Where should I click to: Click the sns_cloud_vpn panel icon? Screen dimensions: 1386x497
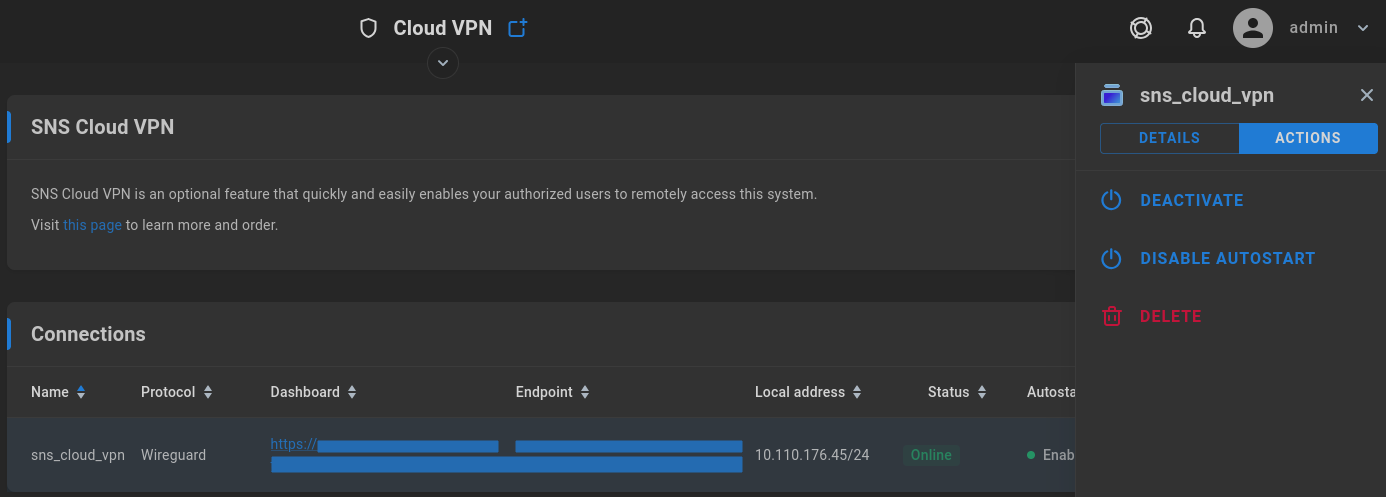click(x=1112, y=95)
